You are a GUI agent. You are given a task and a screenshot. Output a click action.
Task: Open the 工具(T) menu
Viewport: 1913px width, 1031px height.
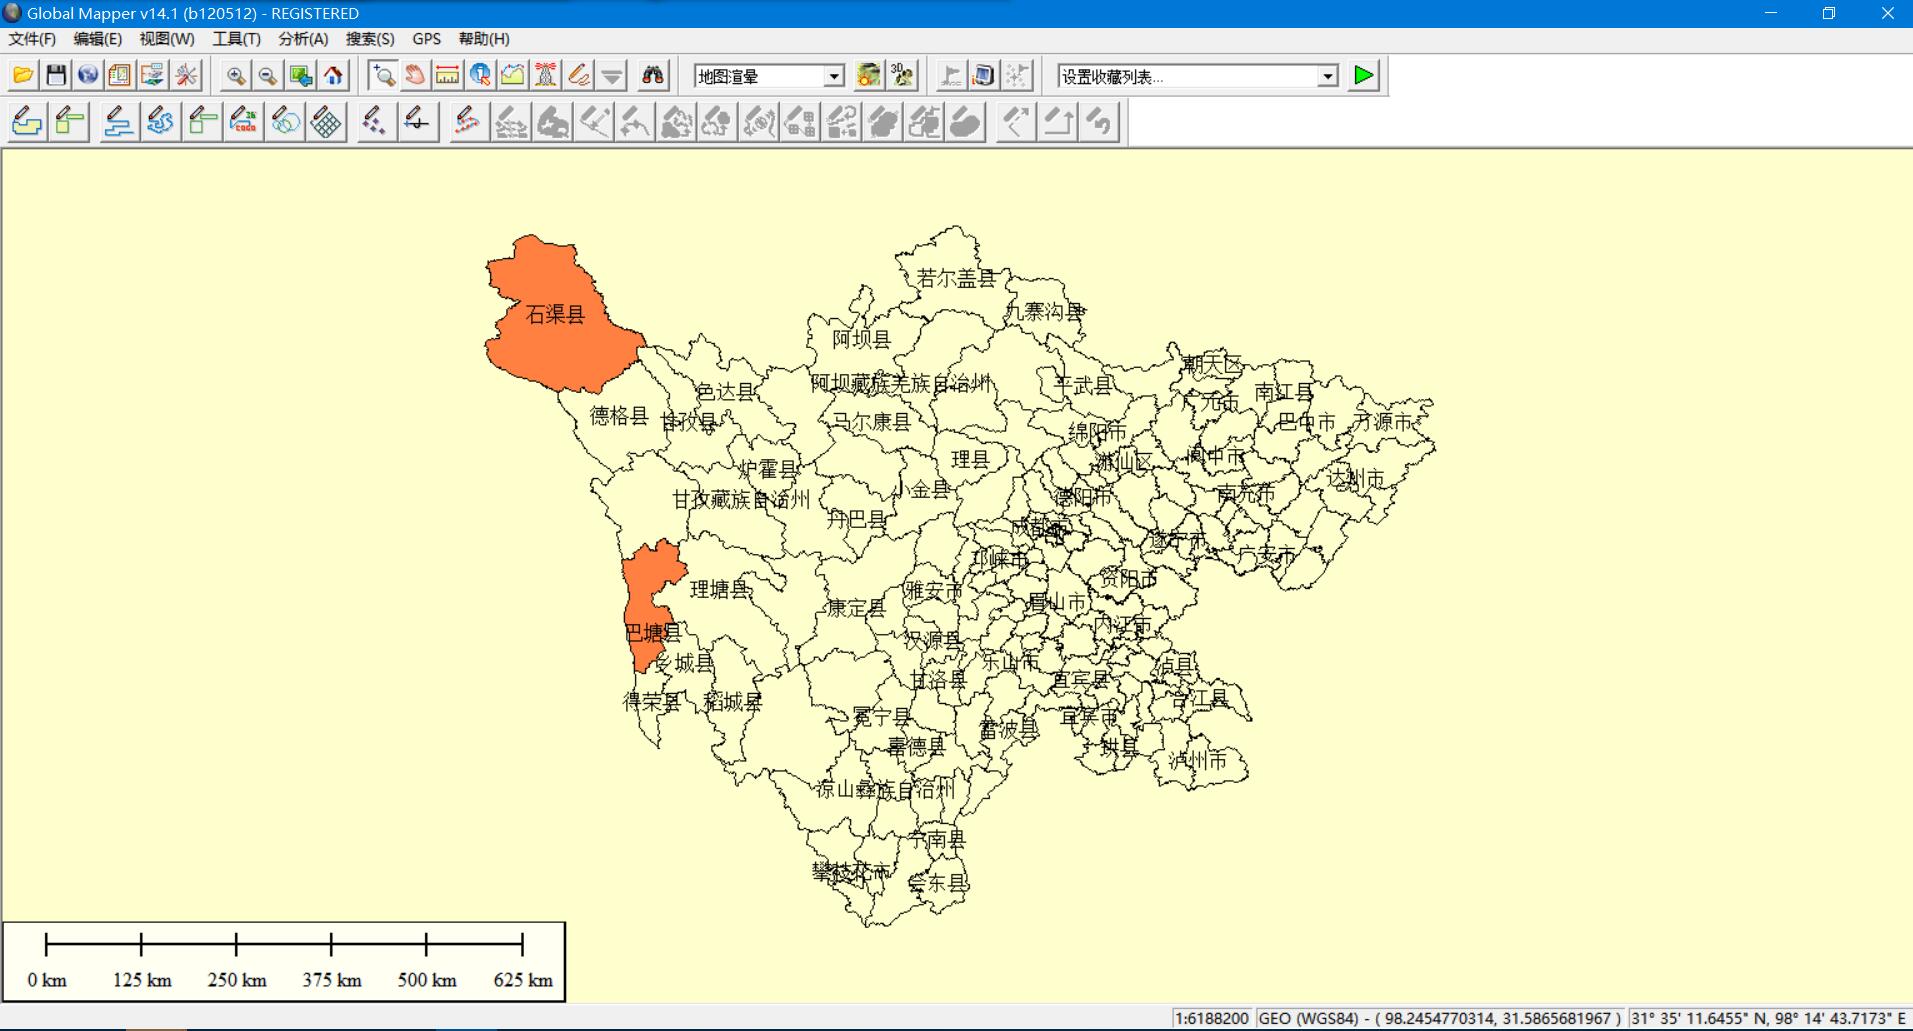coord(236,39)
